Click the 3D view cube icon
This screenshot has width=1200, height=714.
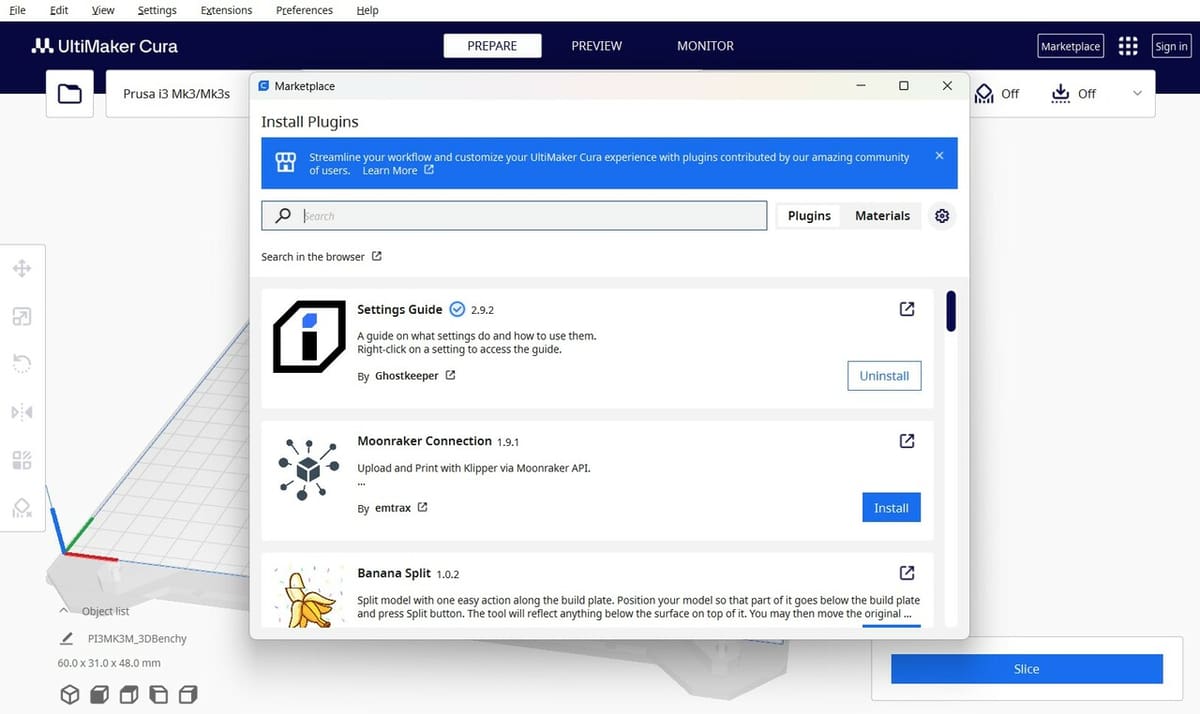(x=69, y=694)
